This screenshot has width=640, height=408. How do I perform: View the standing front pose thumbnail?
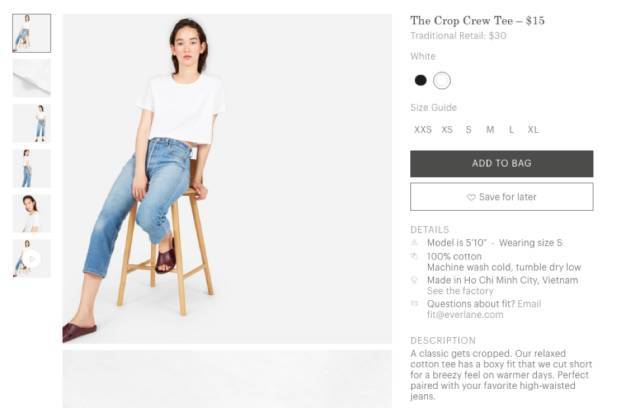pos(31,123)
